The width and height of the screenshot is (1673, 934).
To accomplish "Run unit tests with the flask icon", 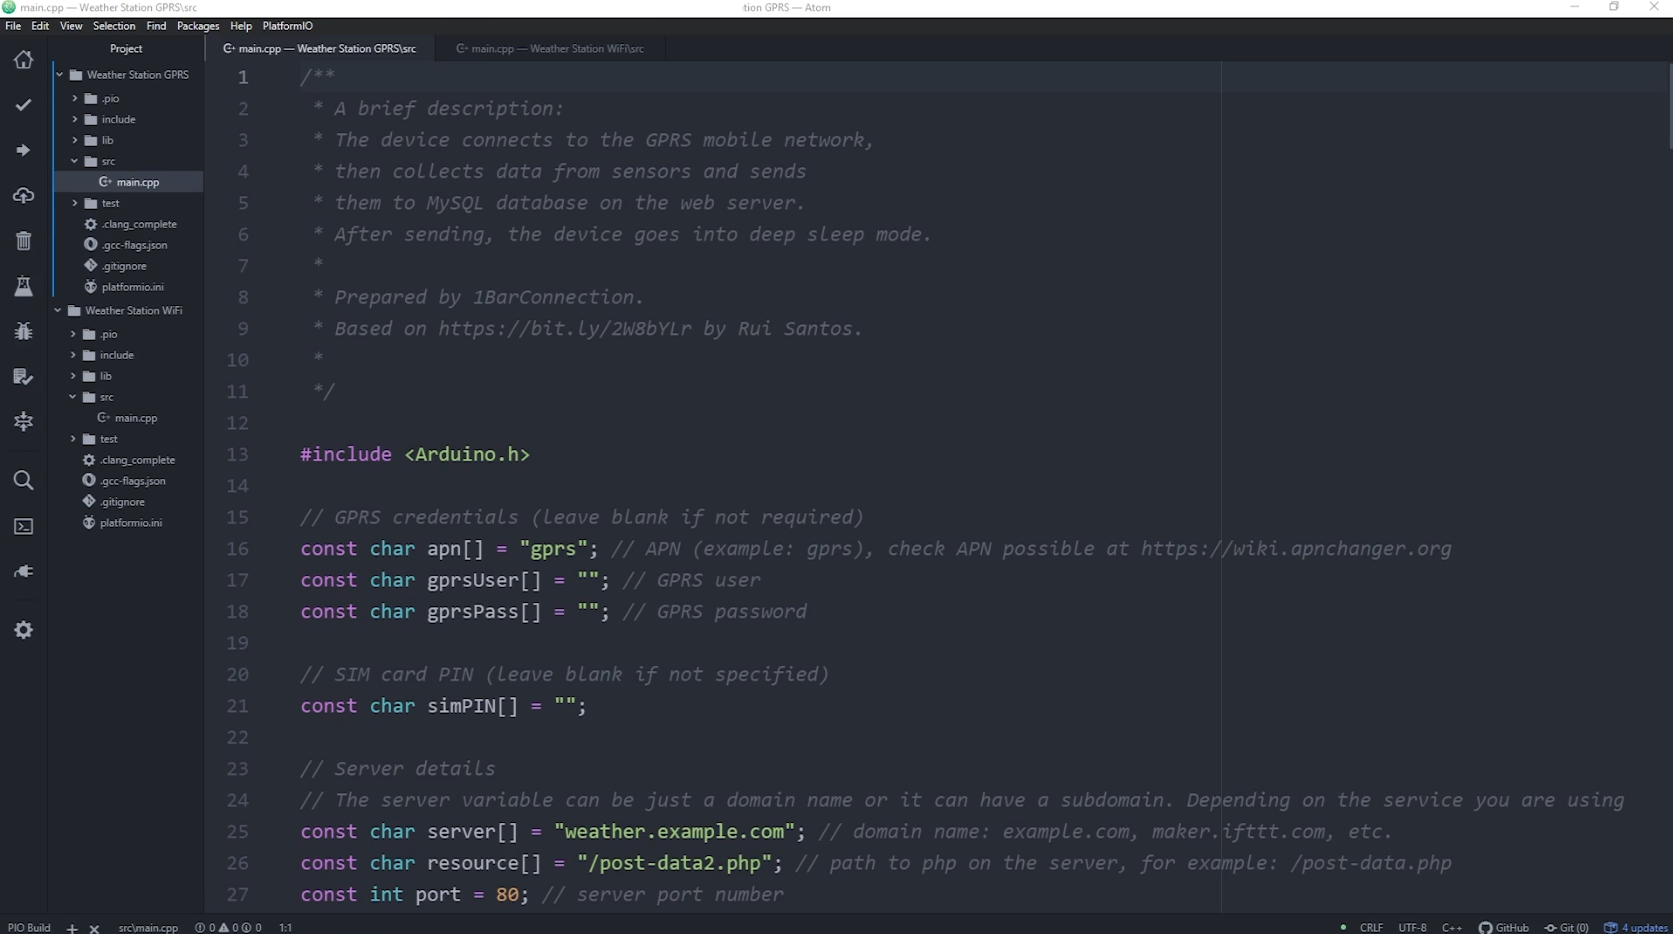I will tap(22, 287).
